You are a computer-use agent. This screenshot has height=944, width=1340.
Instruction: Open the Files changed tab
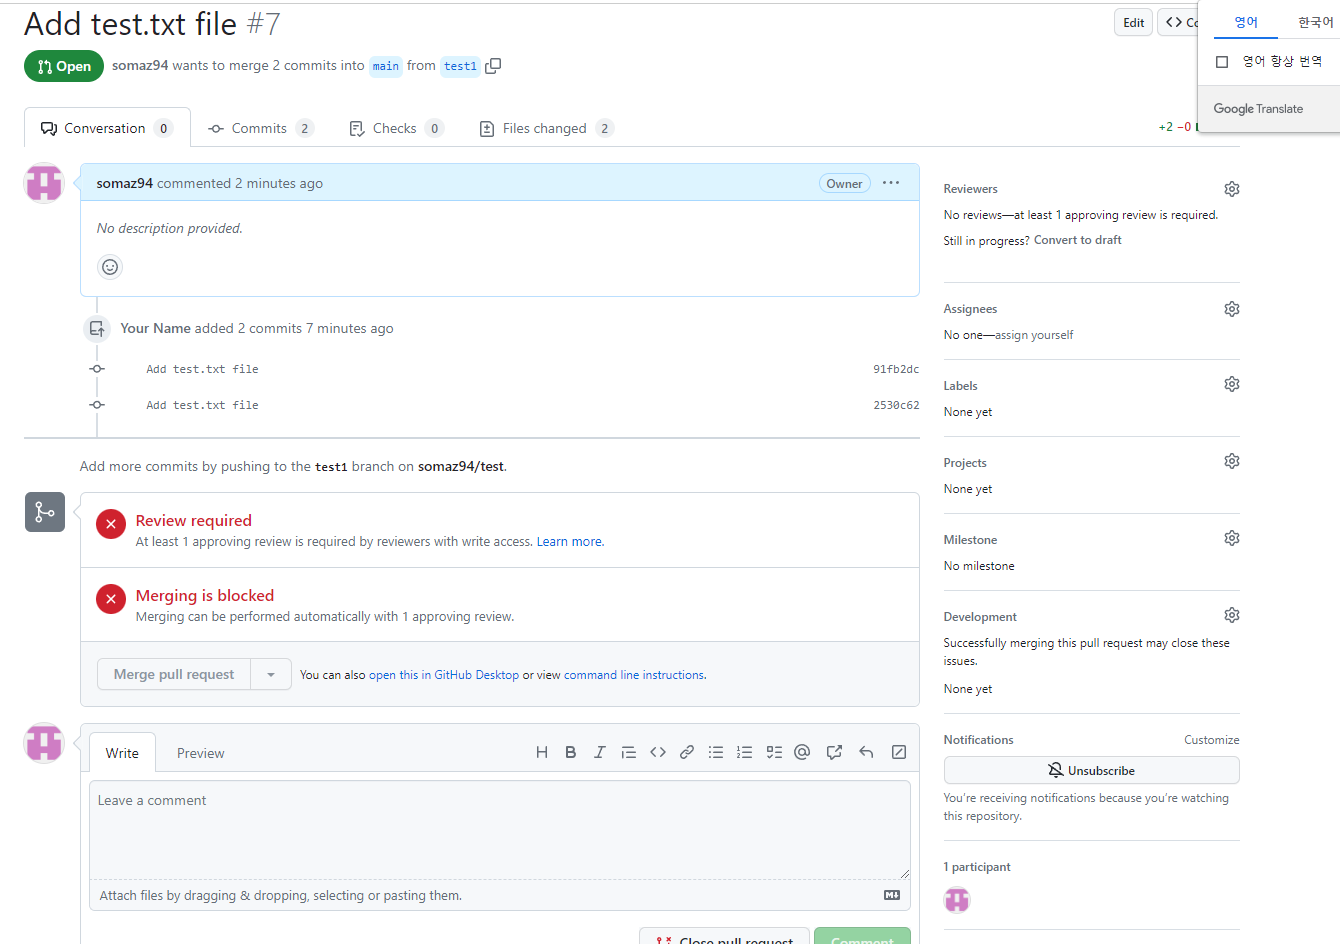click(546, 128)
